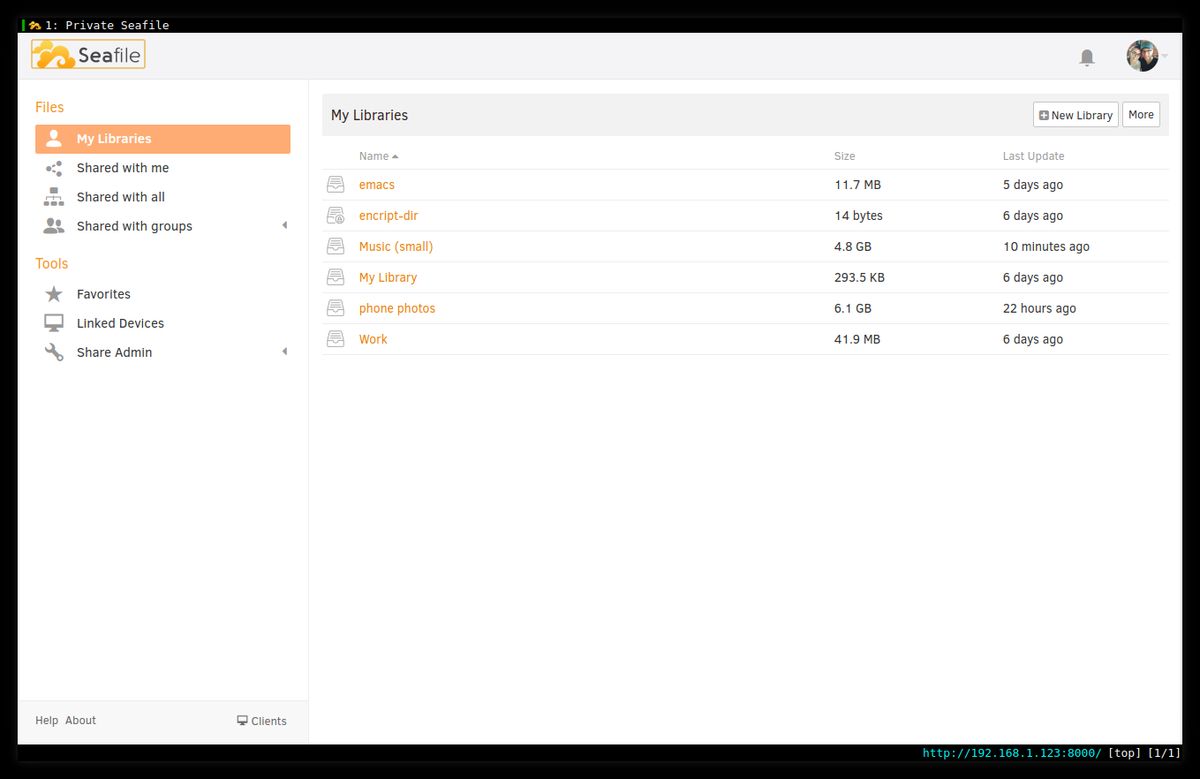Open the phone photos library
The height and width of the screenshot is (779, 1200).
397,309
